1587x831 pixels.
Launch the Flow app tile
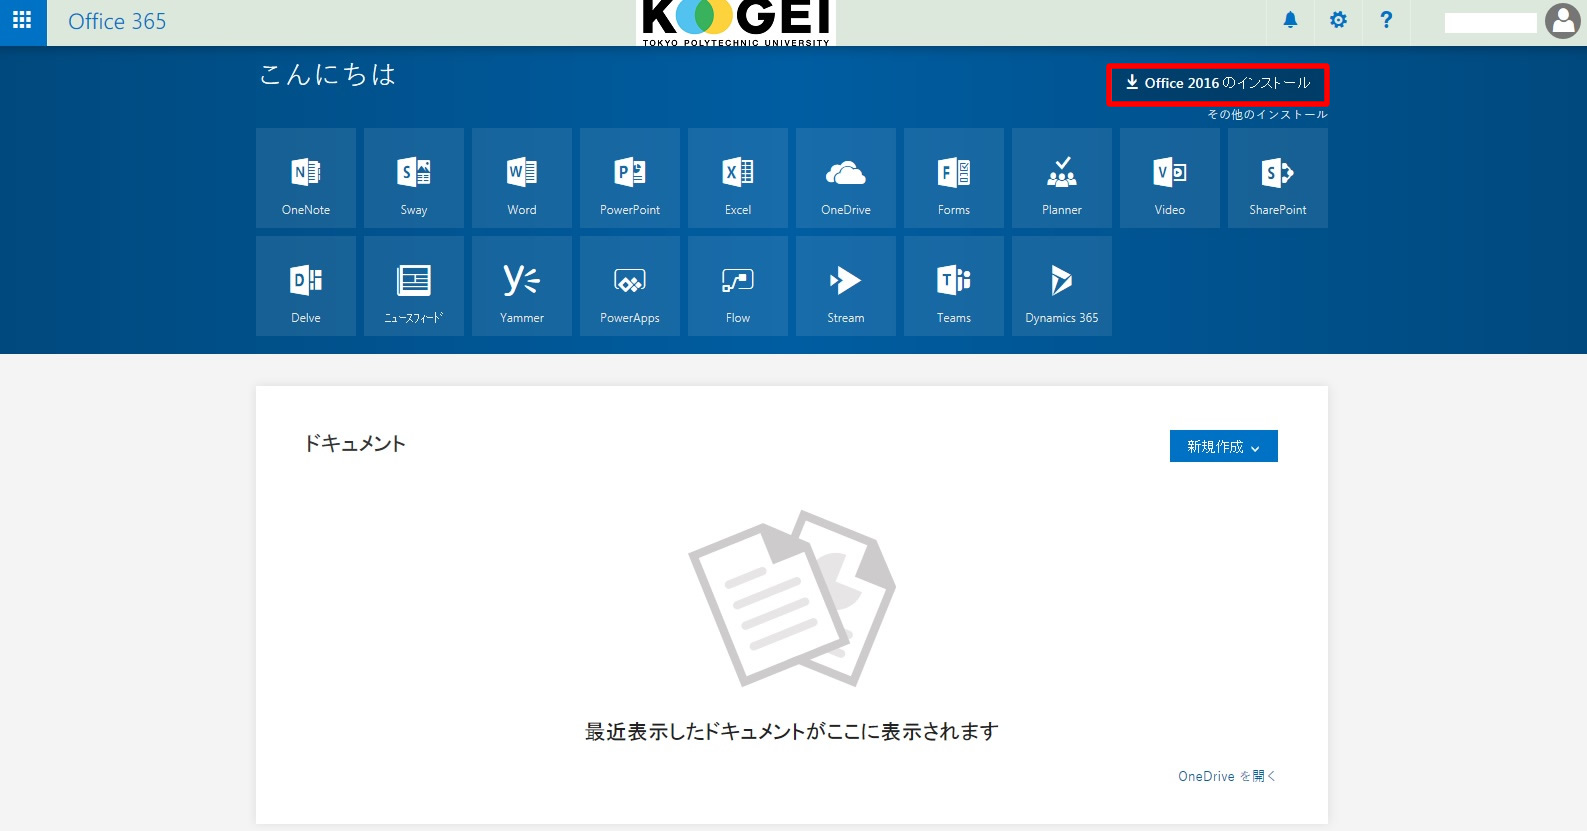pyautogui.click(x=738, y=286)
